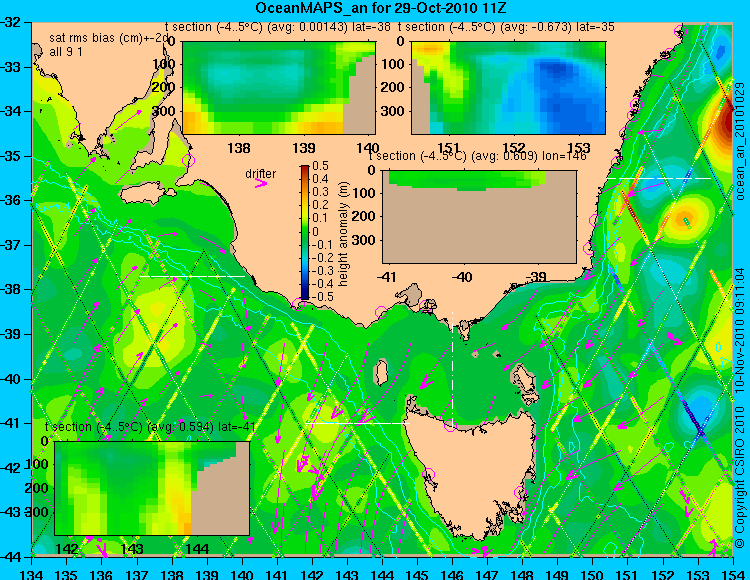This screenshot has width=750, height=580.
Task: Click the 0.5 tick on the color bar
Action: pyautogui.click(x=320, y=166)
